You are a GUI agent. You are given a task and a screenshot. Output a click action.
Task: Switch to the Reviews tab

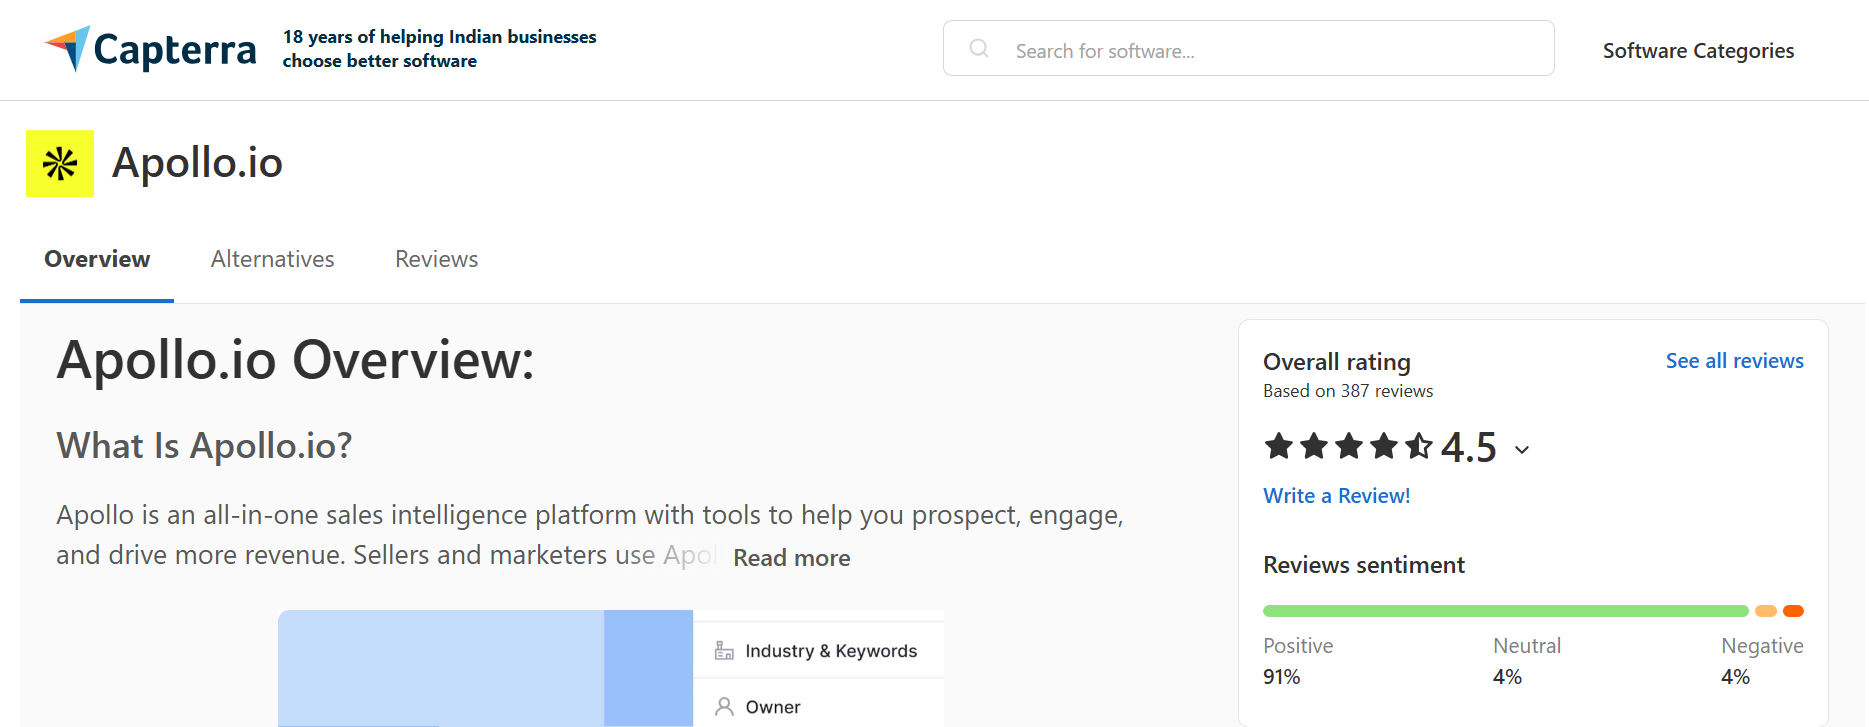coord(436,259)
